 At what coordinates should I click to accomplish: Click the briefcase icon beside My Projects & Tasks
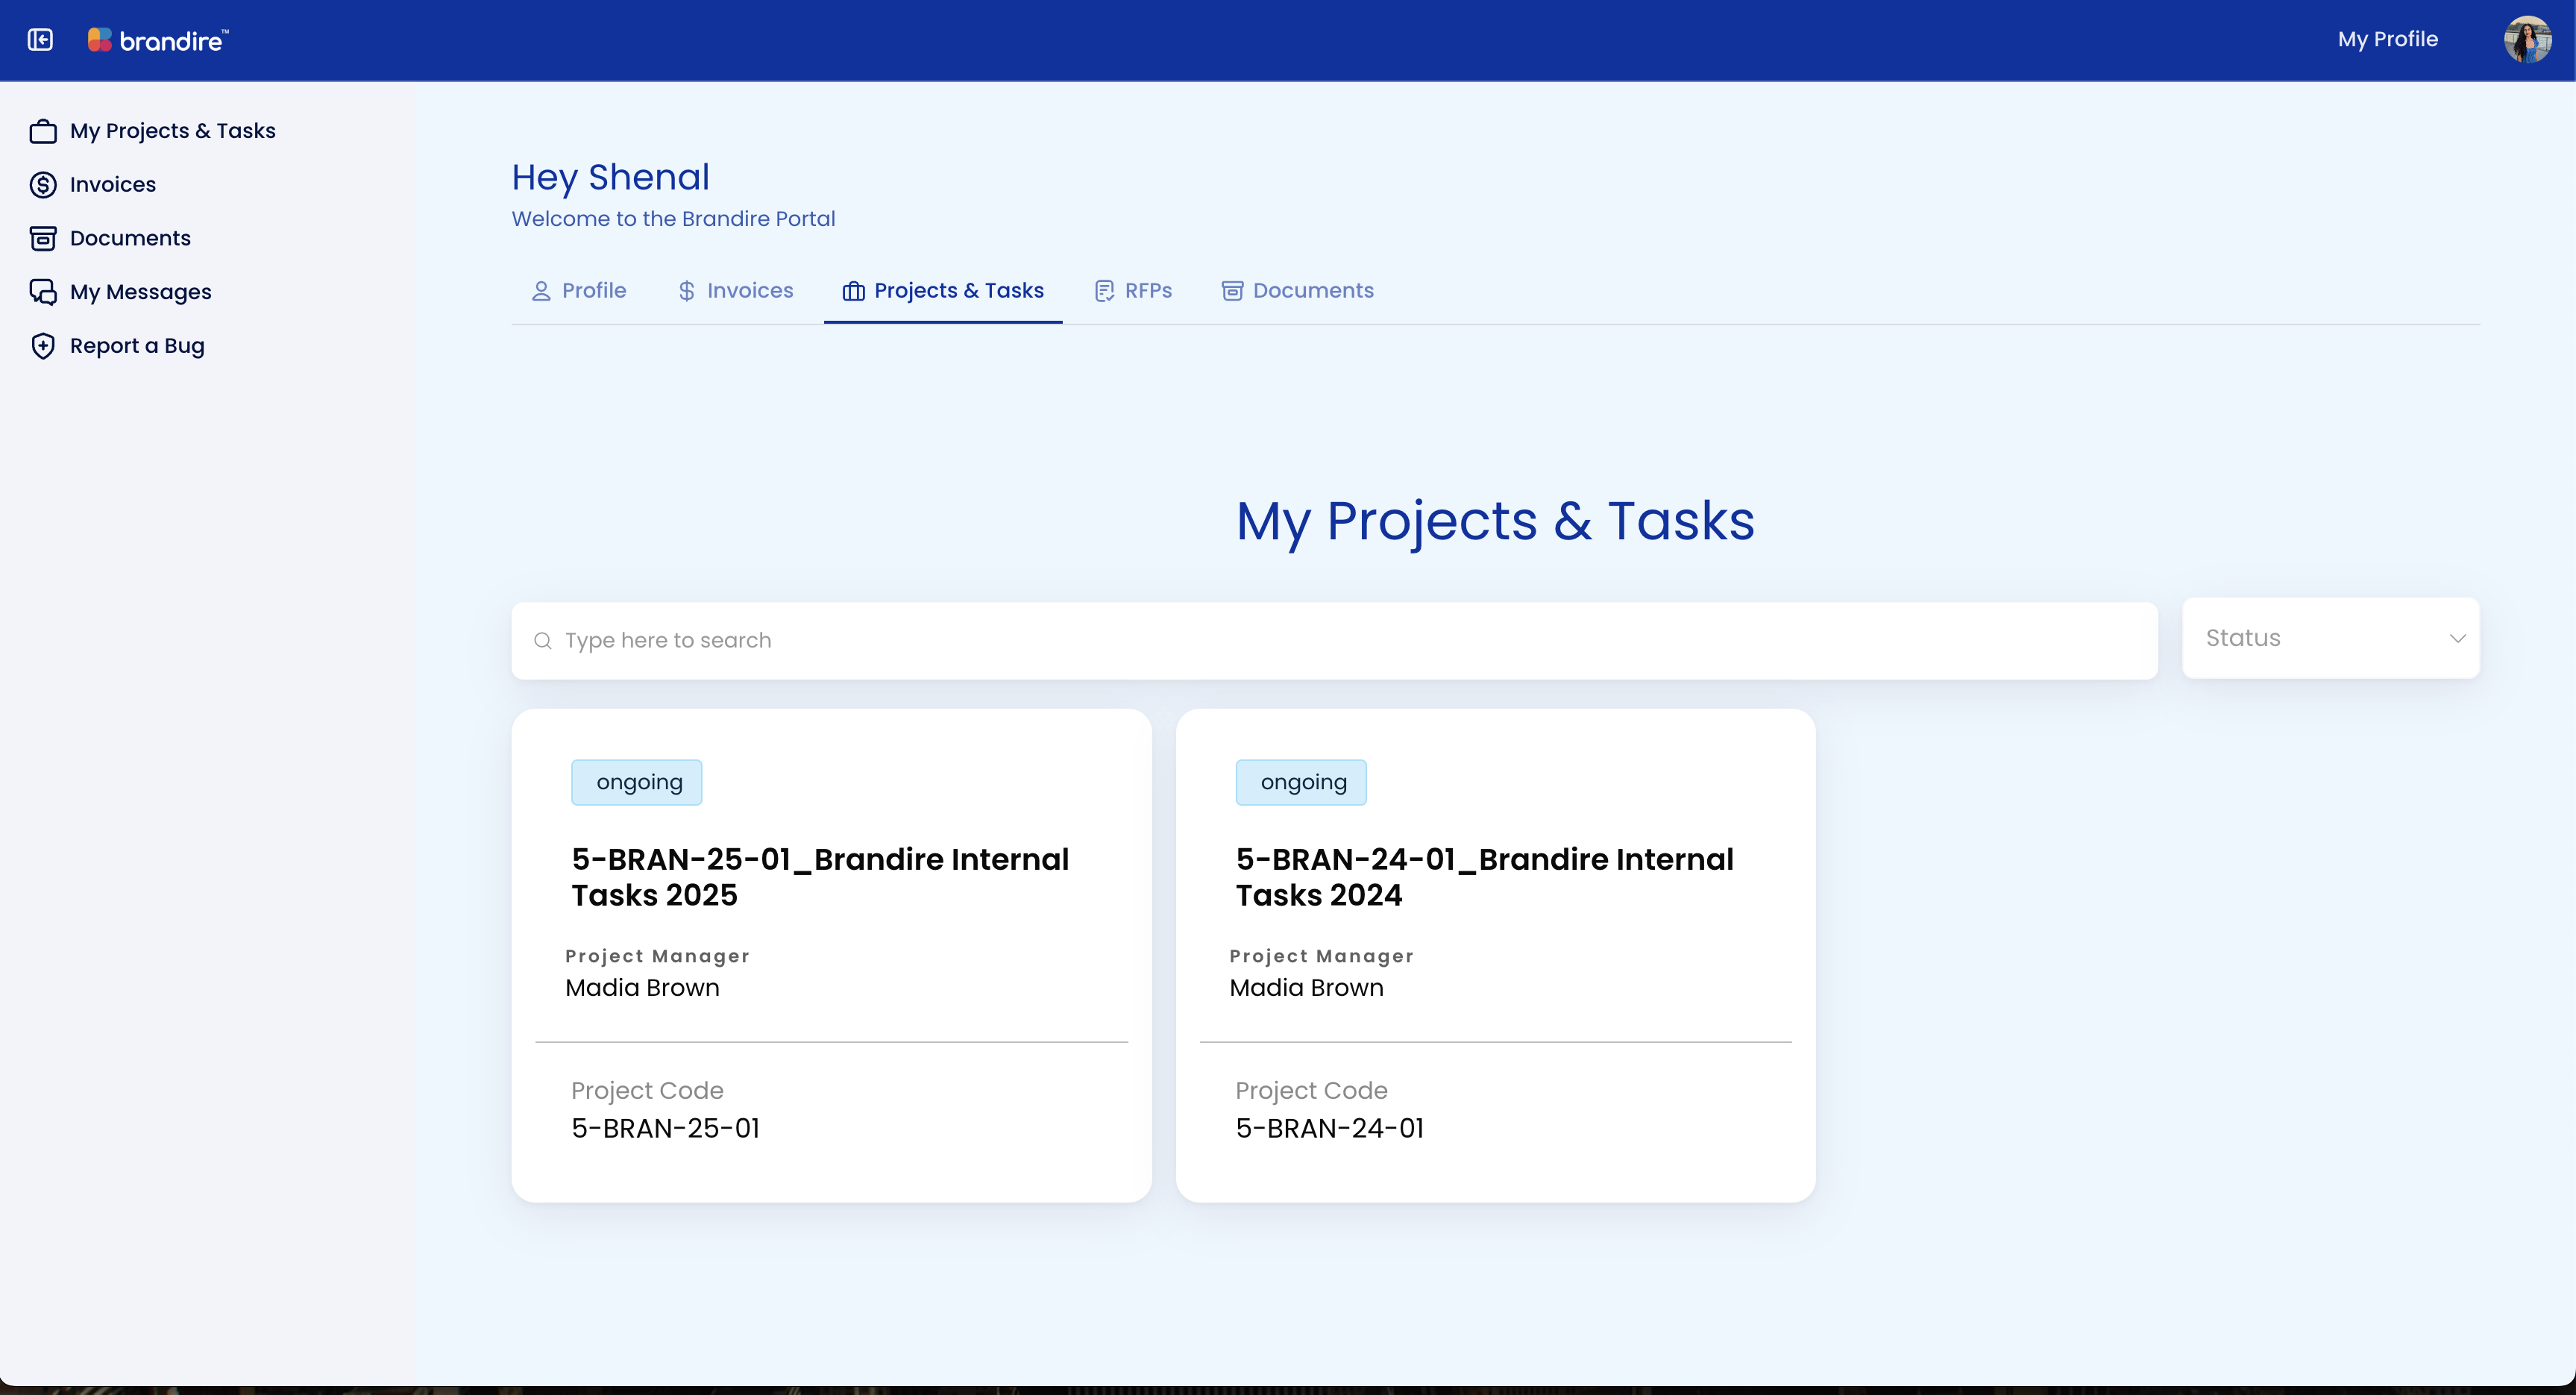pos(43,131)
